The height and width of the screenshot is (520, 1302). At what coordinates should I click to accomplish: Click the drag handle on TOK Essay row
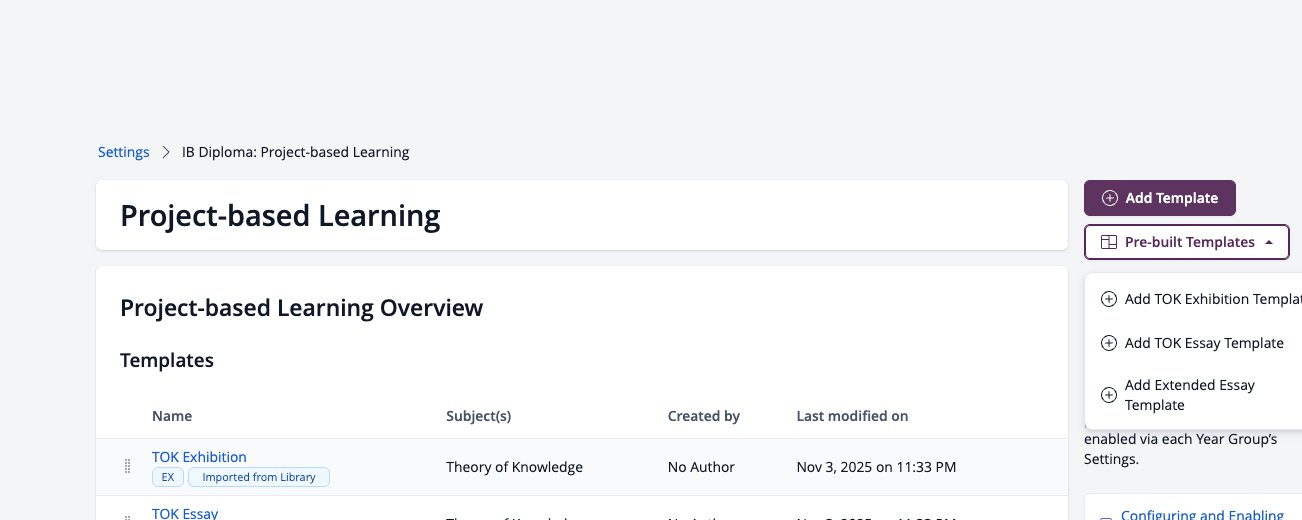coord(127,517)
